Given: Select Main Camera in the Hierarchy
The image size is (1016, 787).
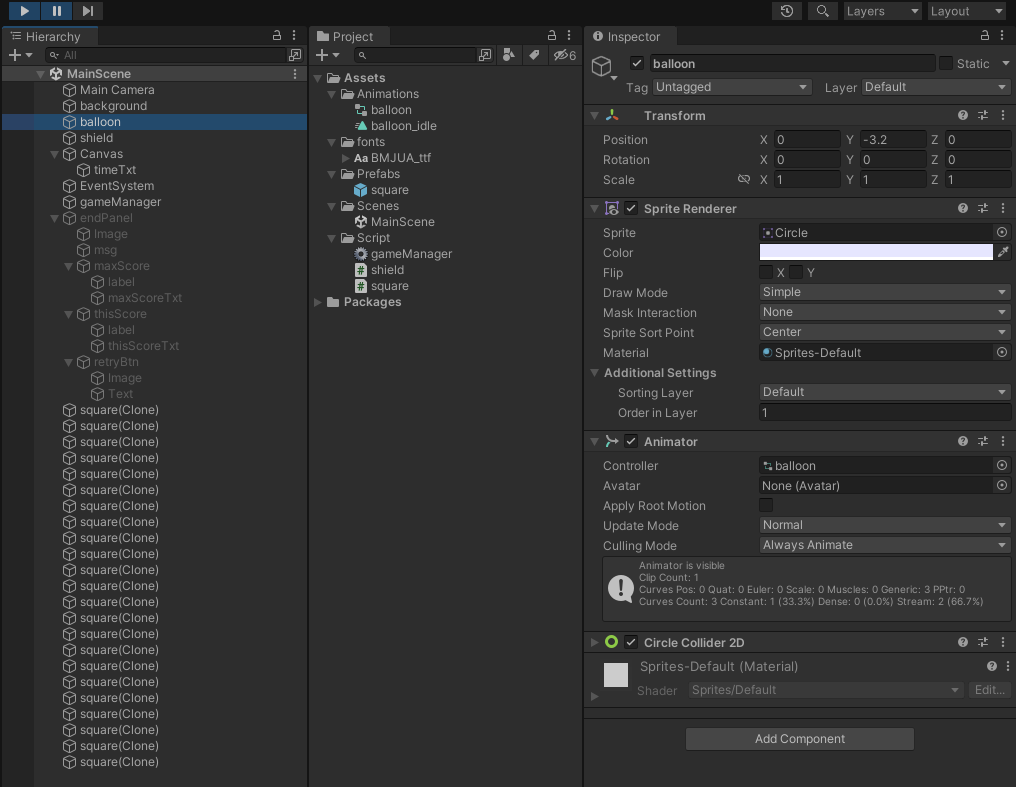Looking at the screenshot, I should pyautogui.click(x=117, y=90).
